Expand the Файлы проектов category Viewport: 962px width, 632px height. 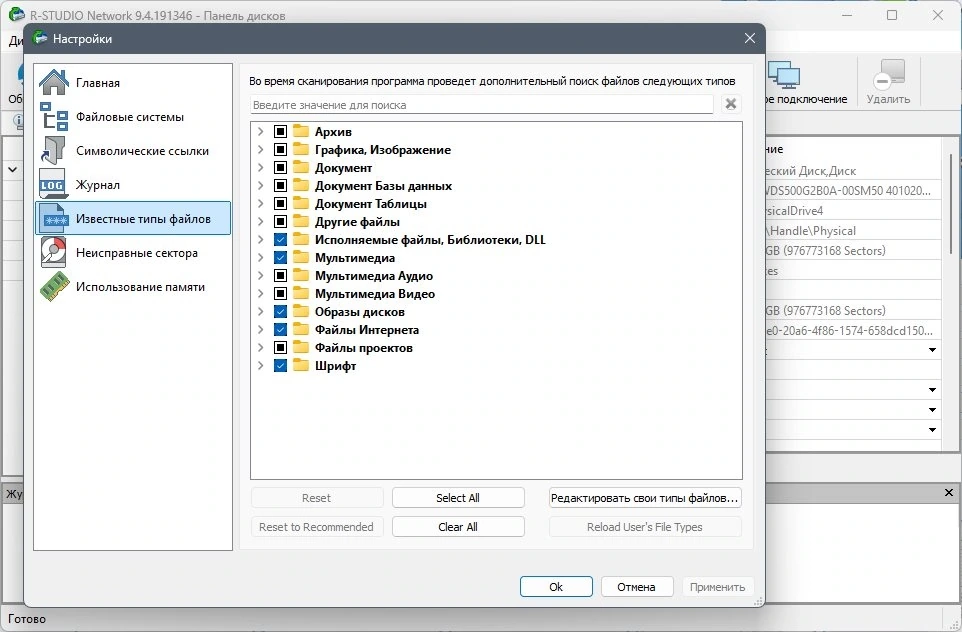(261, 347)
